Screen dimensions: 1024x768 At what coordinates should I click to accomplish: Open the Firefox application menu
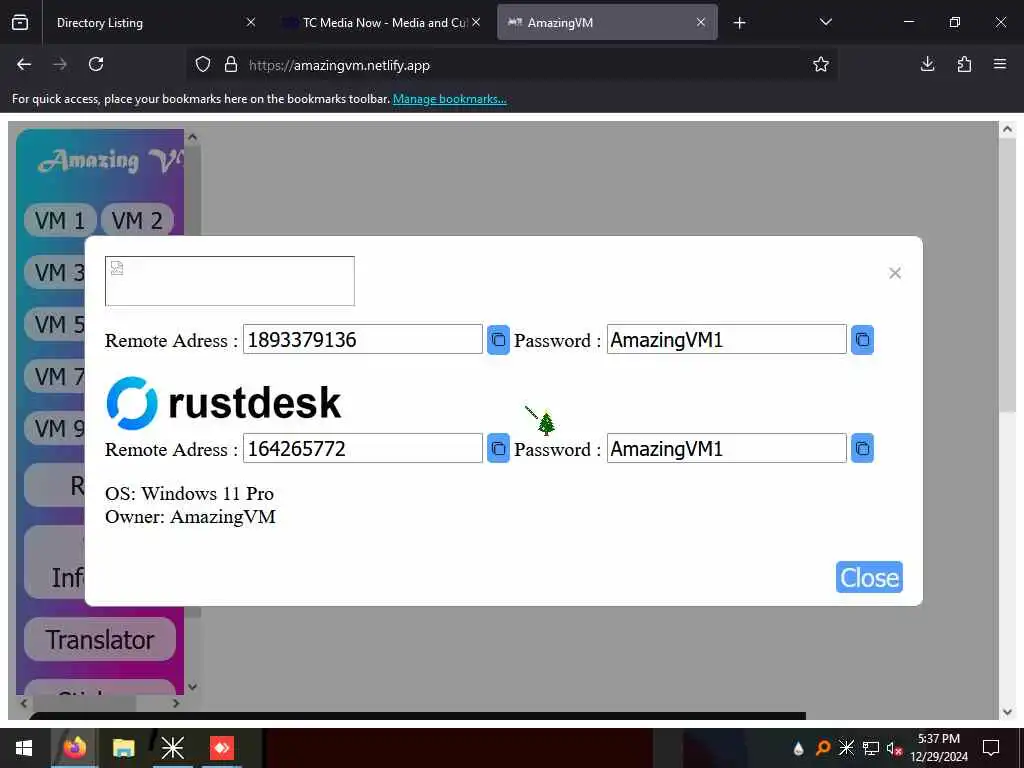pyautogui.click(x=1000, y=64)
